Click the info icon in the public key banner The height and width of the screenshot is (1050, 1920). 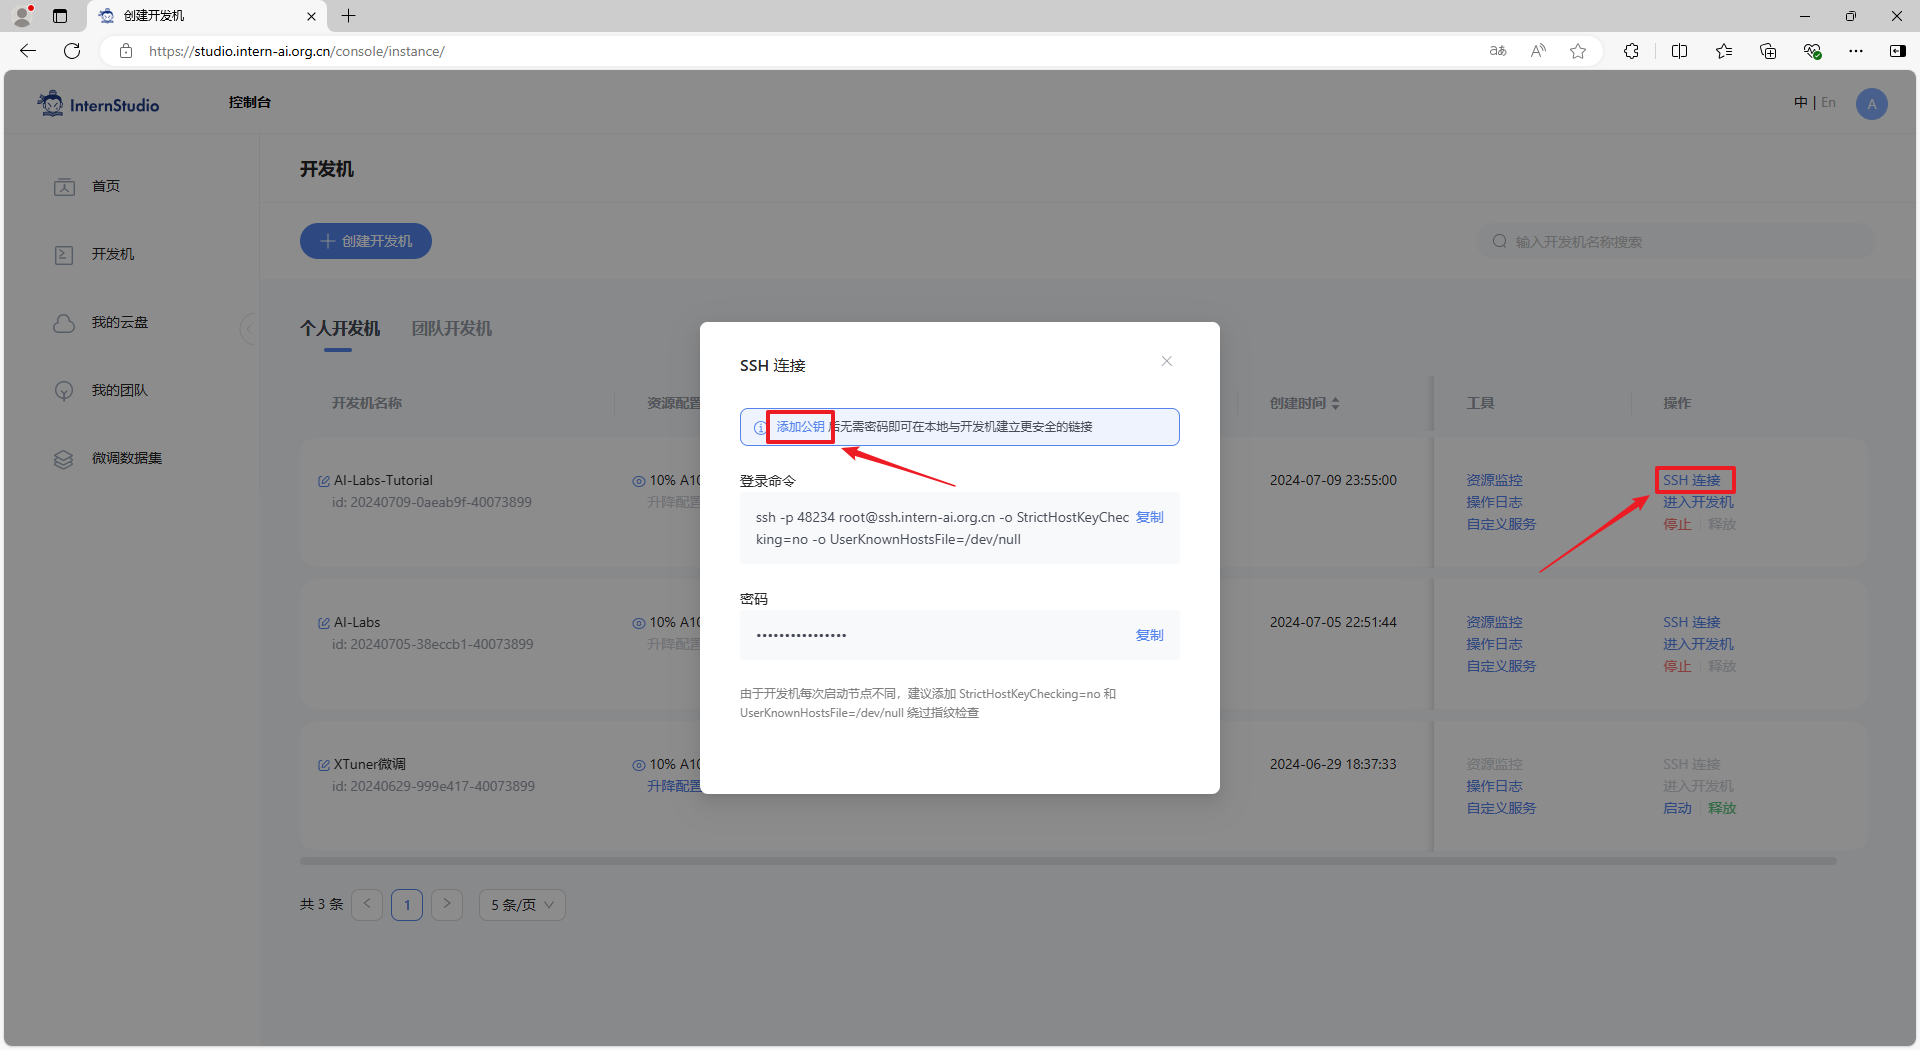click(x=760, y=427)
